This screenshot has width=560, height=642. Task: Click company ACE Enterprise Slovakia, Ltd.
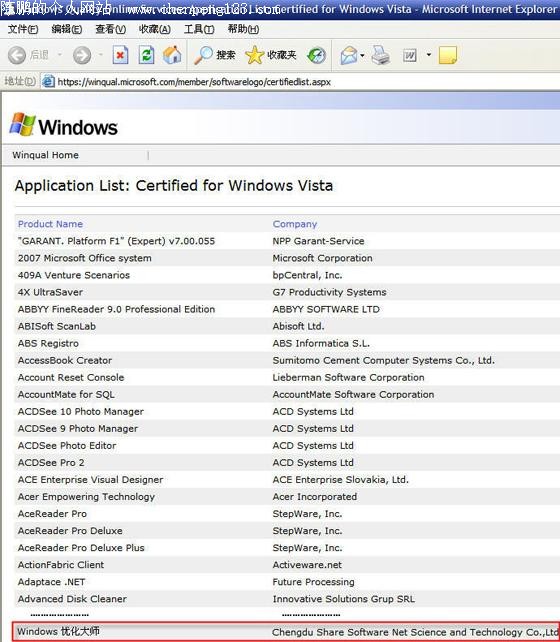click(x=341, y=480)
